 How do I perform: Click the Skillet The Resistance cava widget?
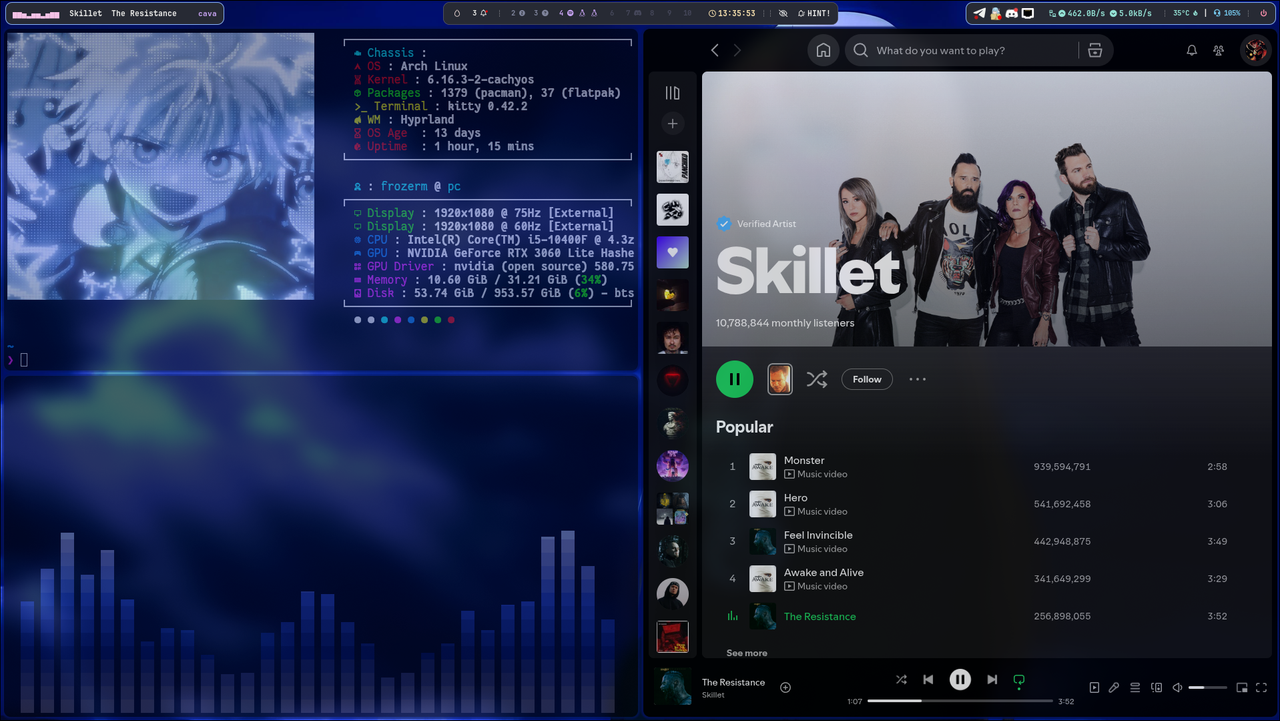pos(114,13)
